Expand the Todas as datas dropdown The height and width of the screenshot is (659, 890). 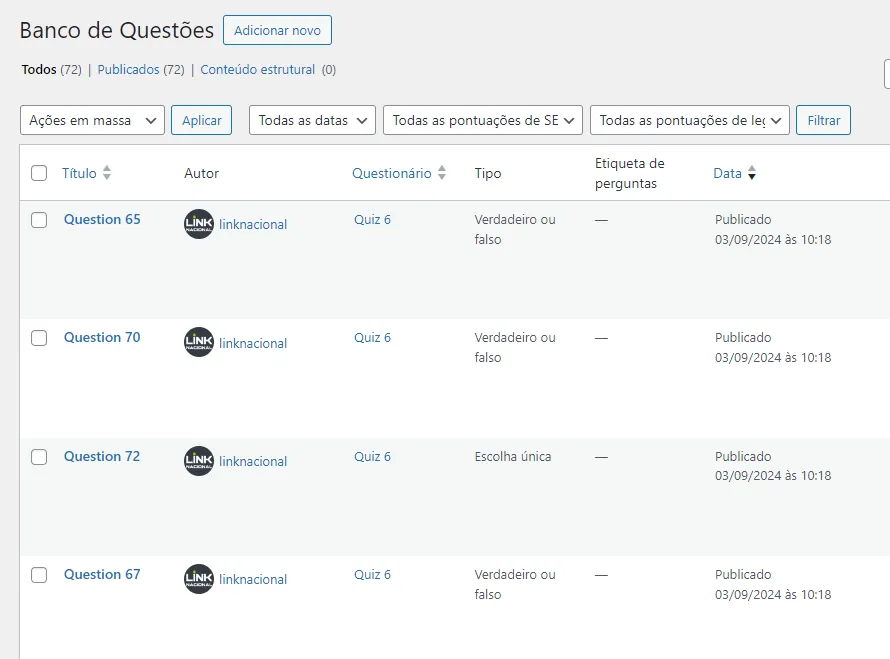[312, 120]
